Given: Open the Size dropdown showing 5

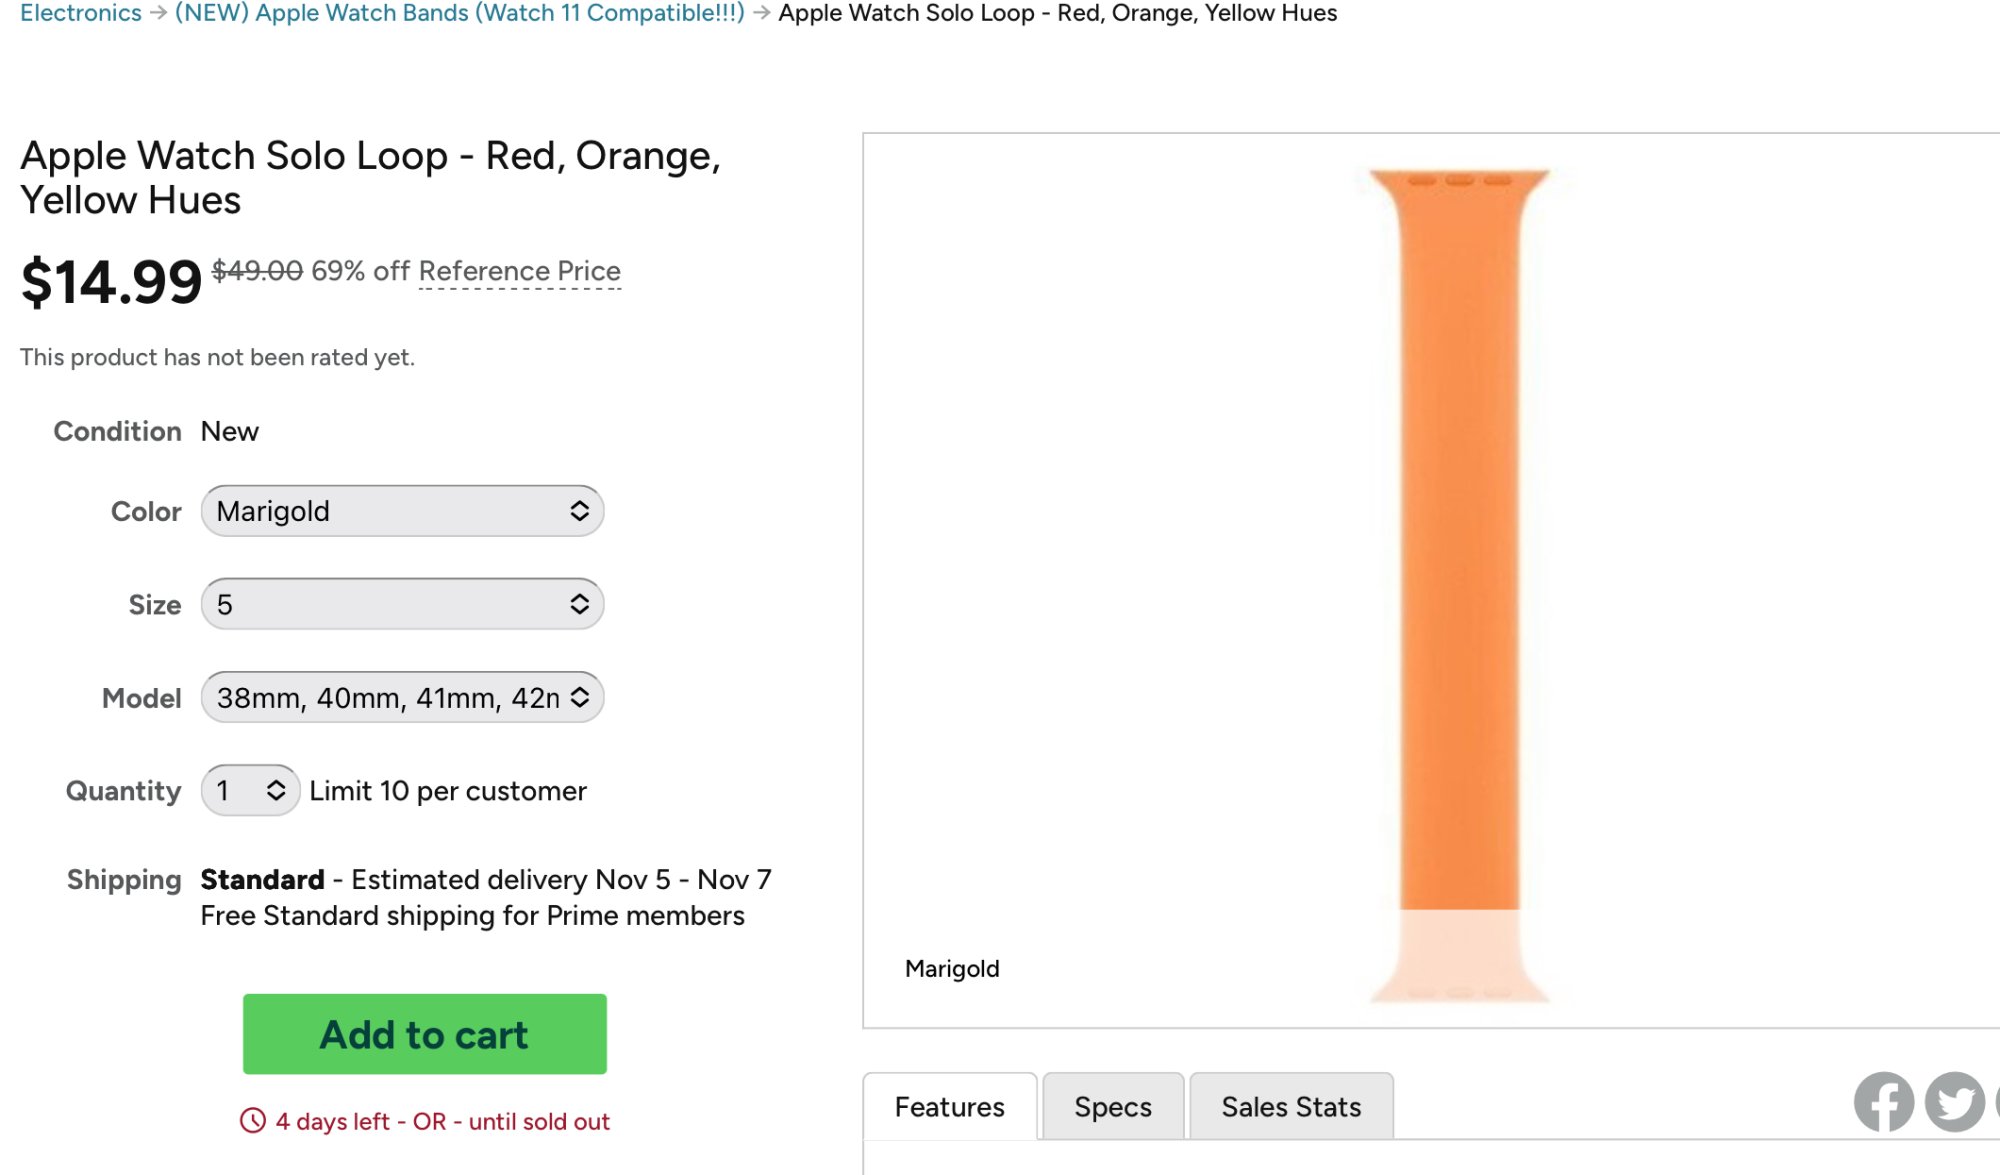Looking at the screenshot, I should point(401,604).
